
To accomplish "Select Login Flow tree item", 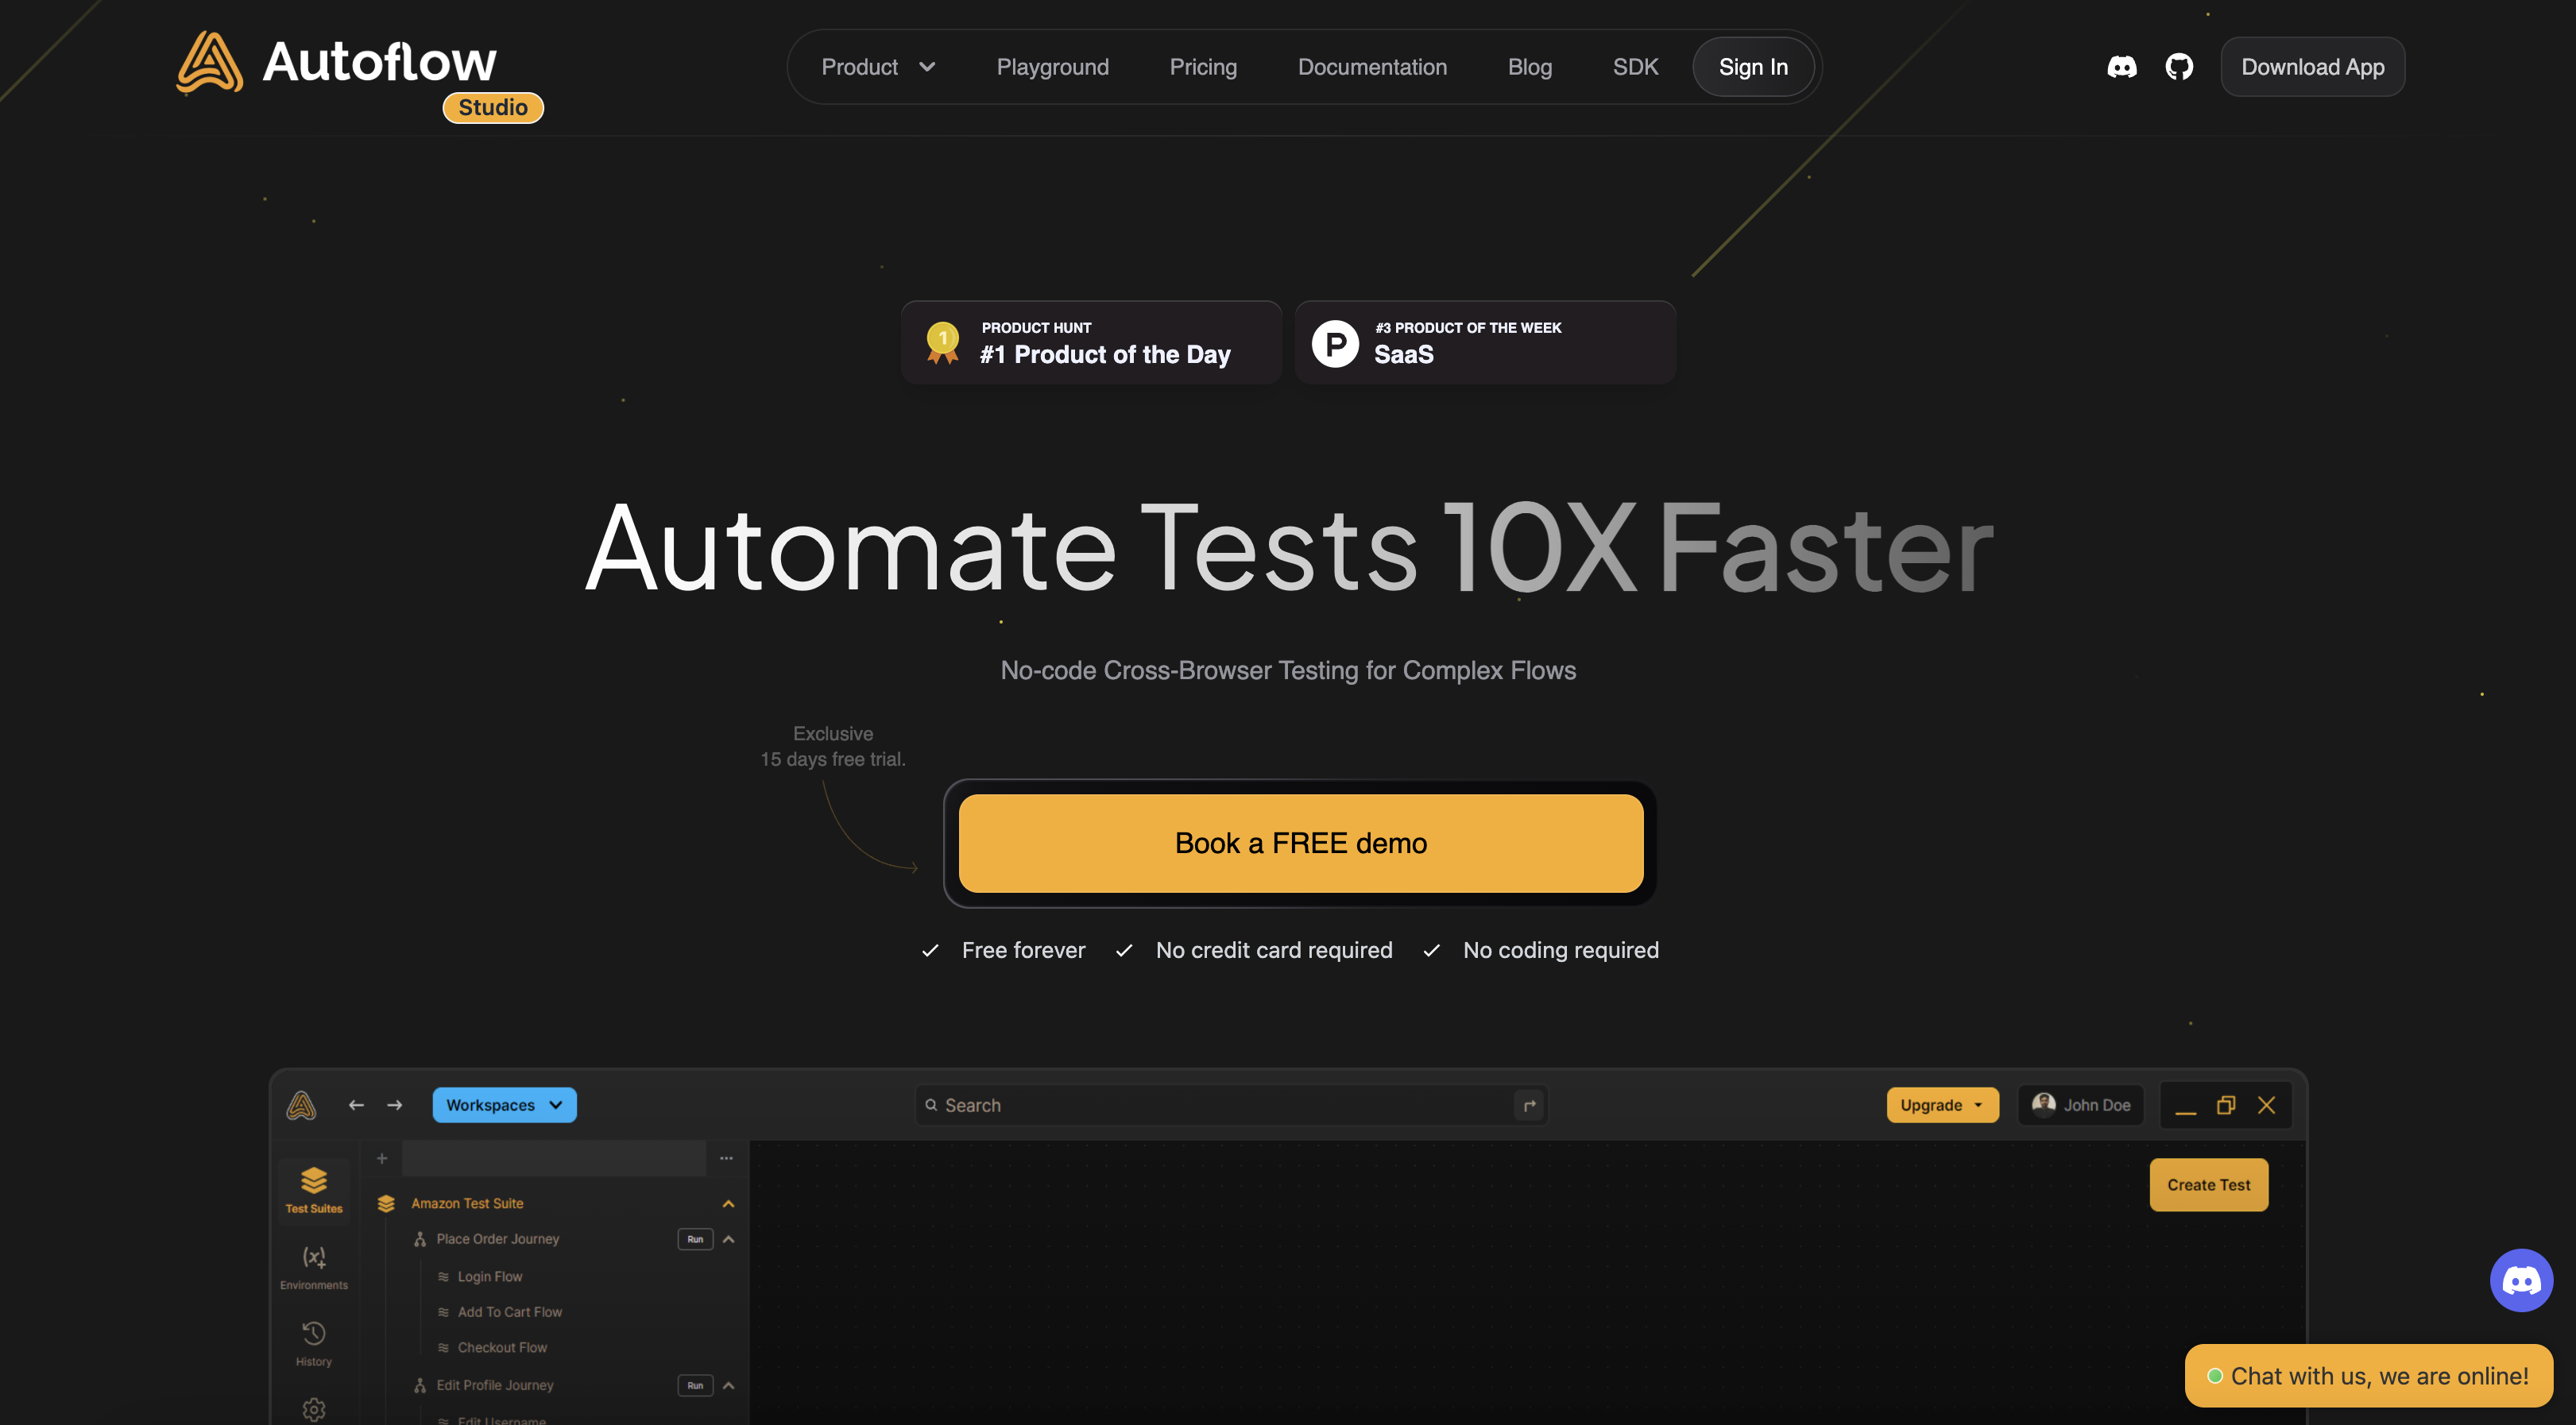I will tap(490, 1276).
